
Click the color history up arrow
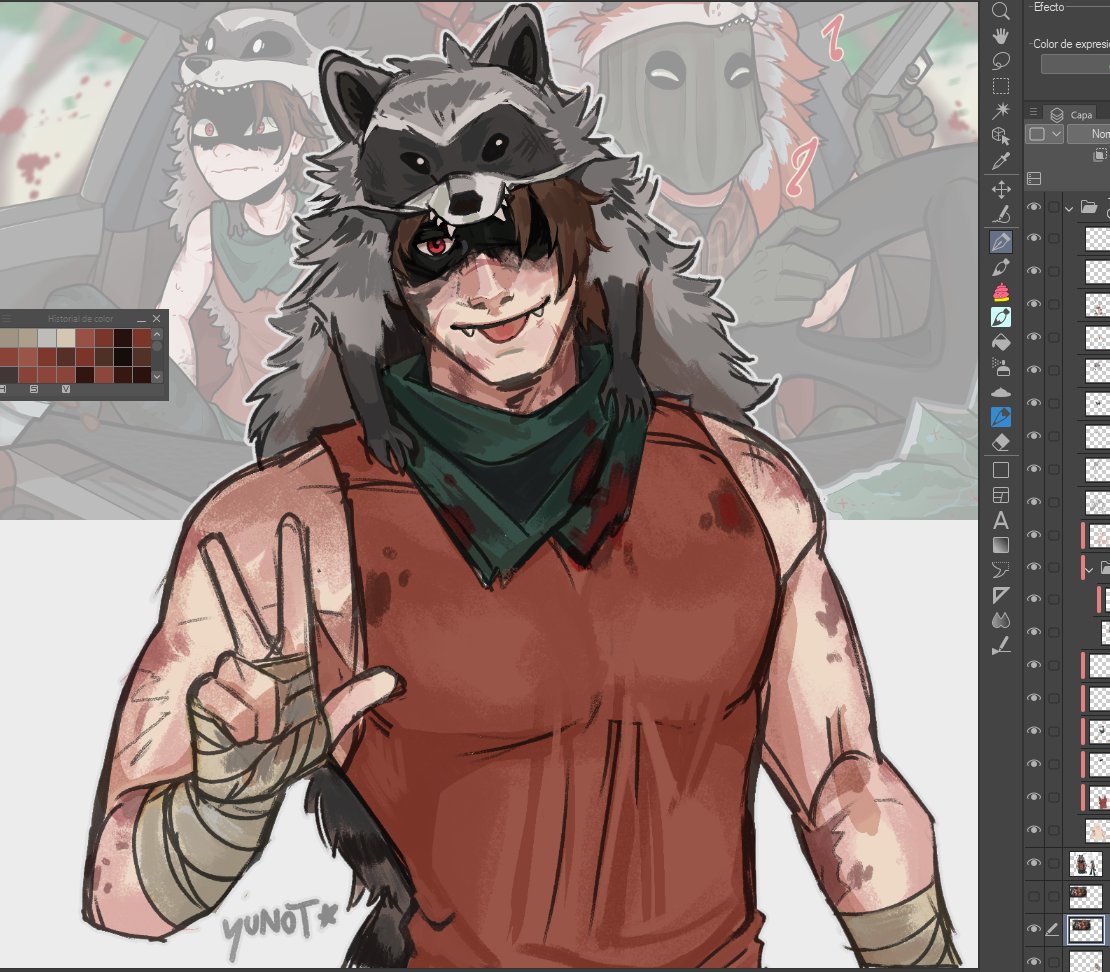tap(157, 333)
